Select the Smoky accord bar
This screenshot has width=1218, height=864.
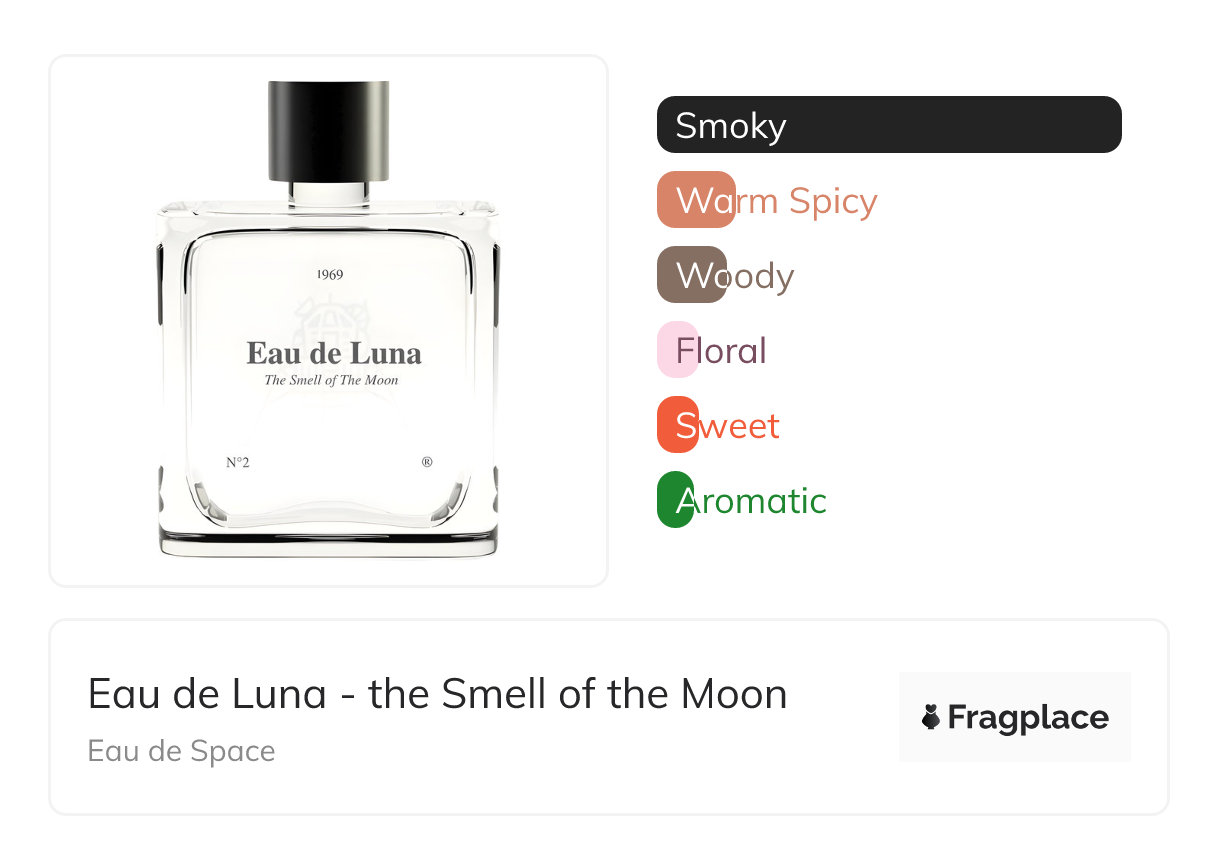click(889, 125)
